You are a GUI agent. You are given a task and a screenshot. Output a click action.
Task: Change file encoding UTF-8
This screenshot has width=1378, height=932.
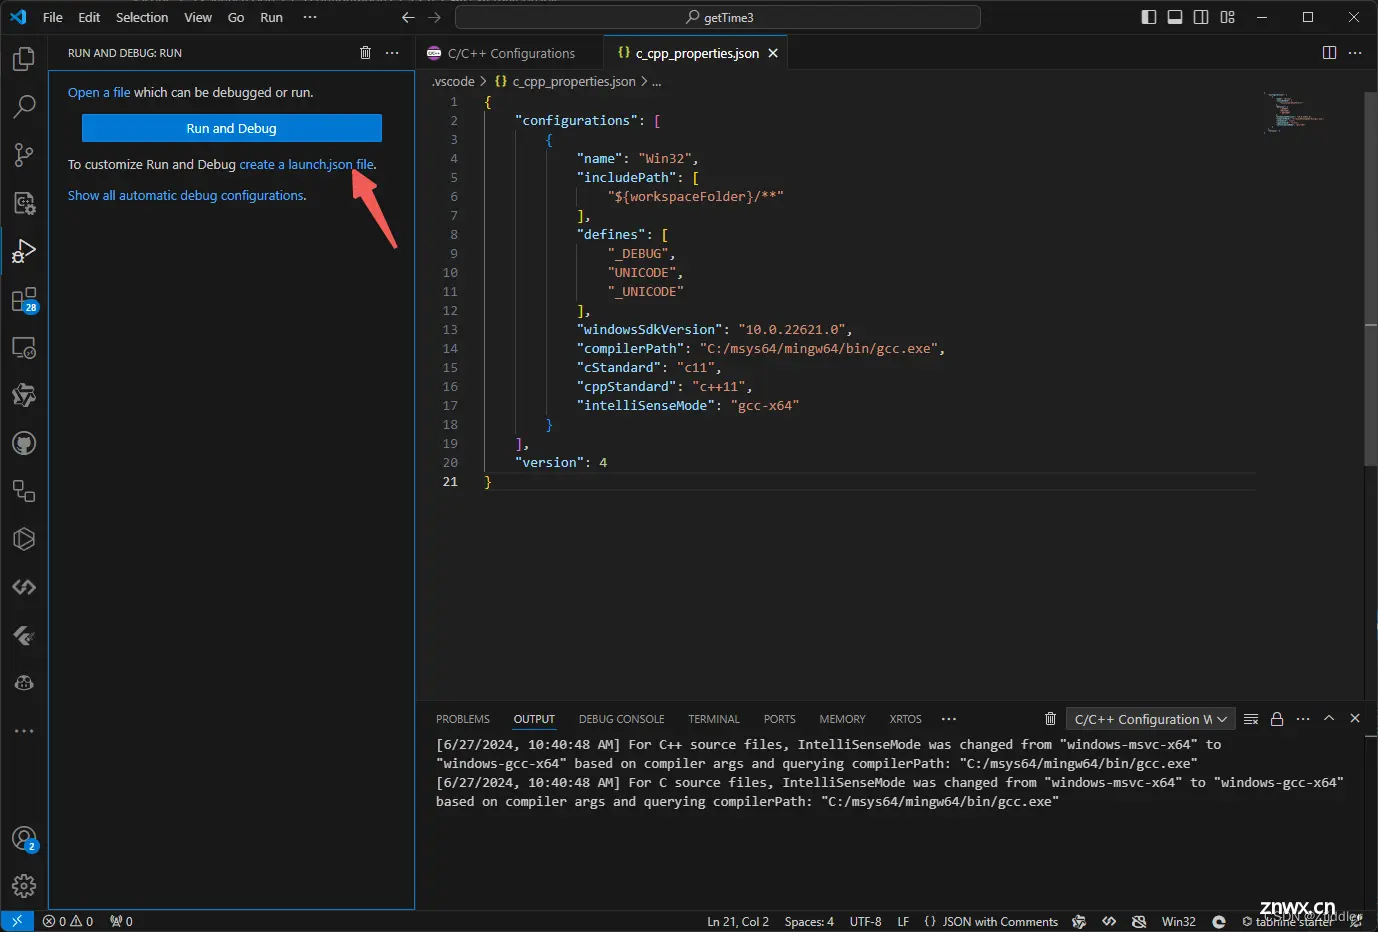866,921
